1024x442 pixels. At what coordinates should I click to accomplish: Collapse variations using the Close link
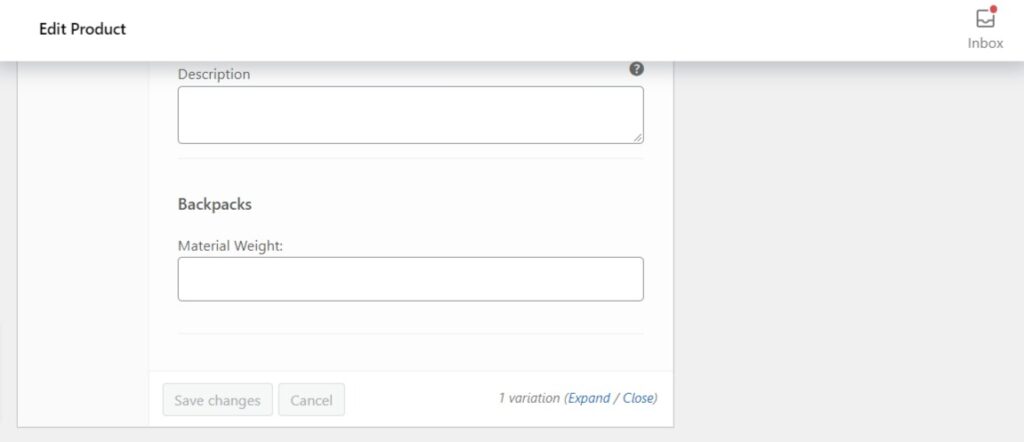(638, 398)
